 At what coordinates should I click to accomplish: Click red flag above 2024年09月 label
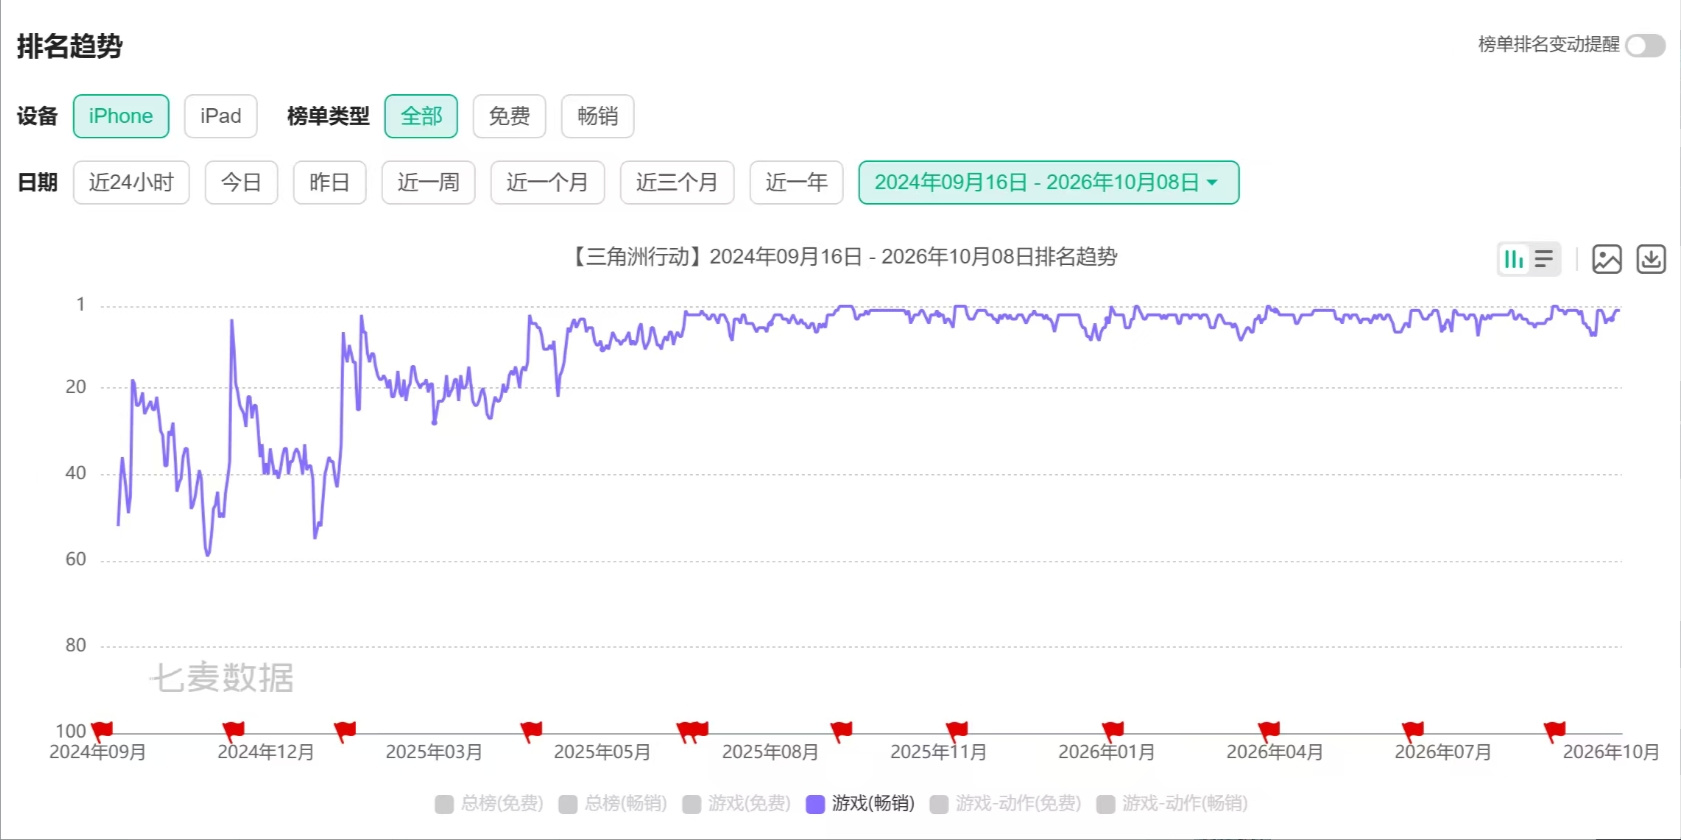click(x=102, y=732)
